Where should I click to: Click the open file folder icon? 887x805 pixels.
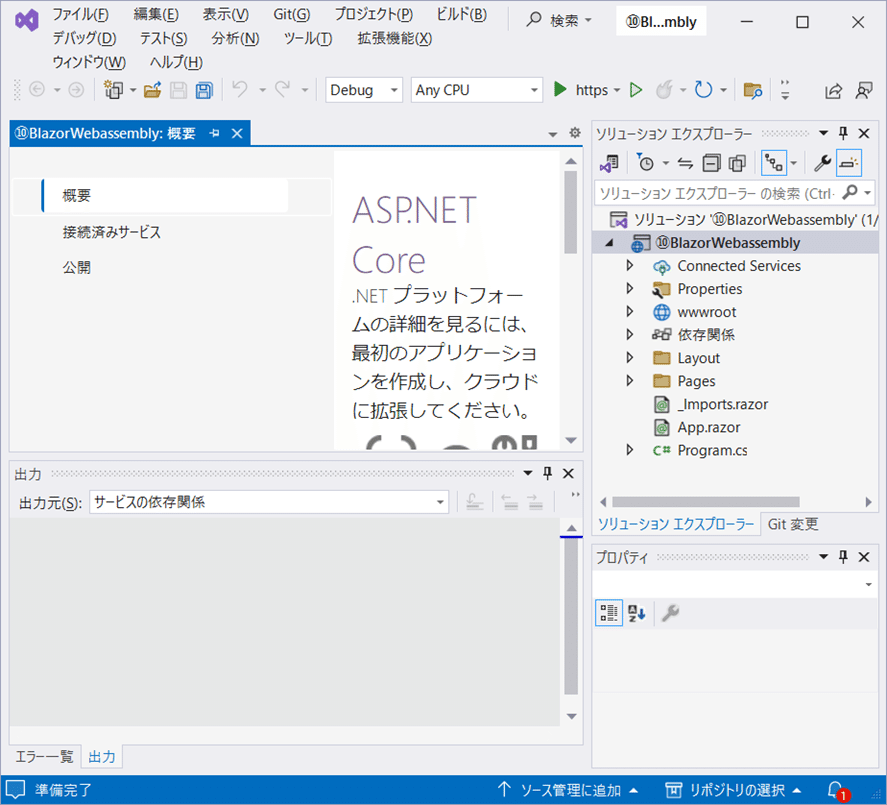pos(152,89)
